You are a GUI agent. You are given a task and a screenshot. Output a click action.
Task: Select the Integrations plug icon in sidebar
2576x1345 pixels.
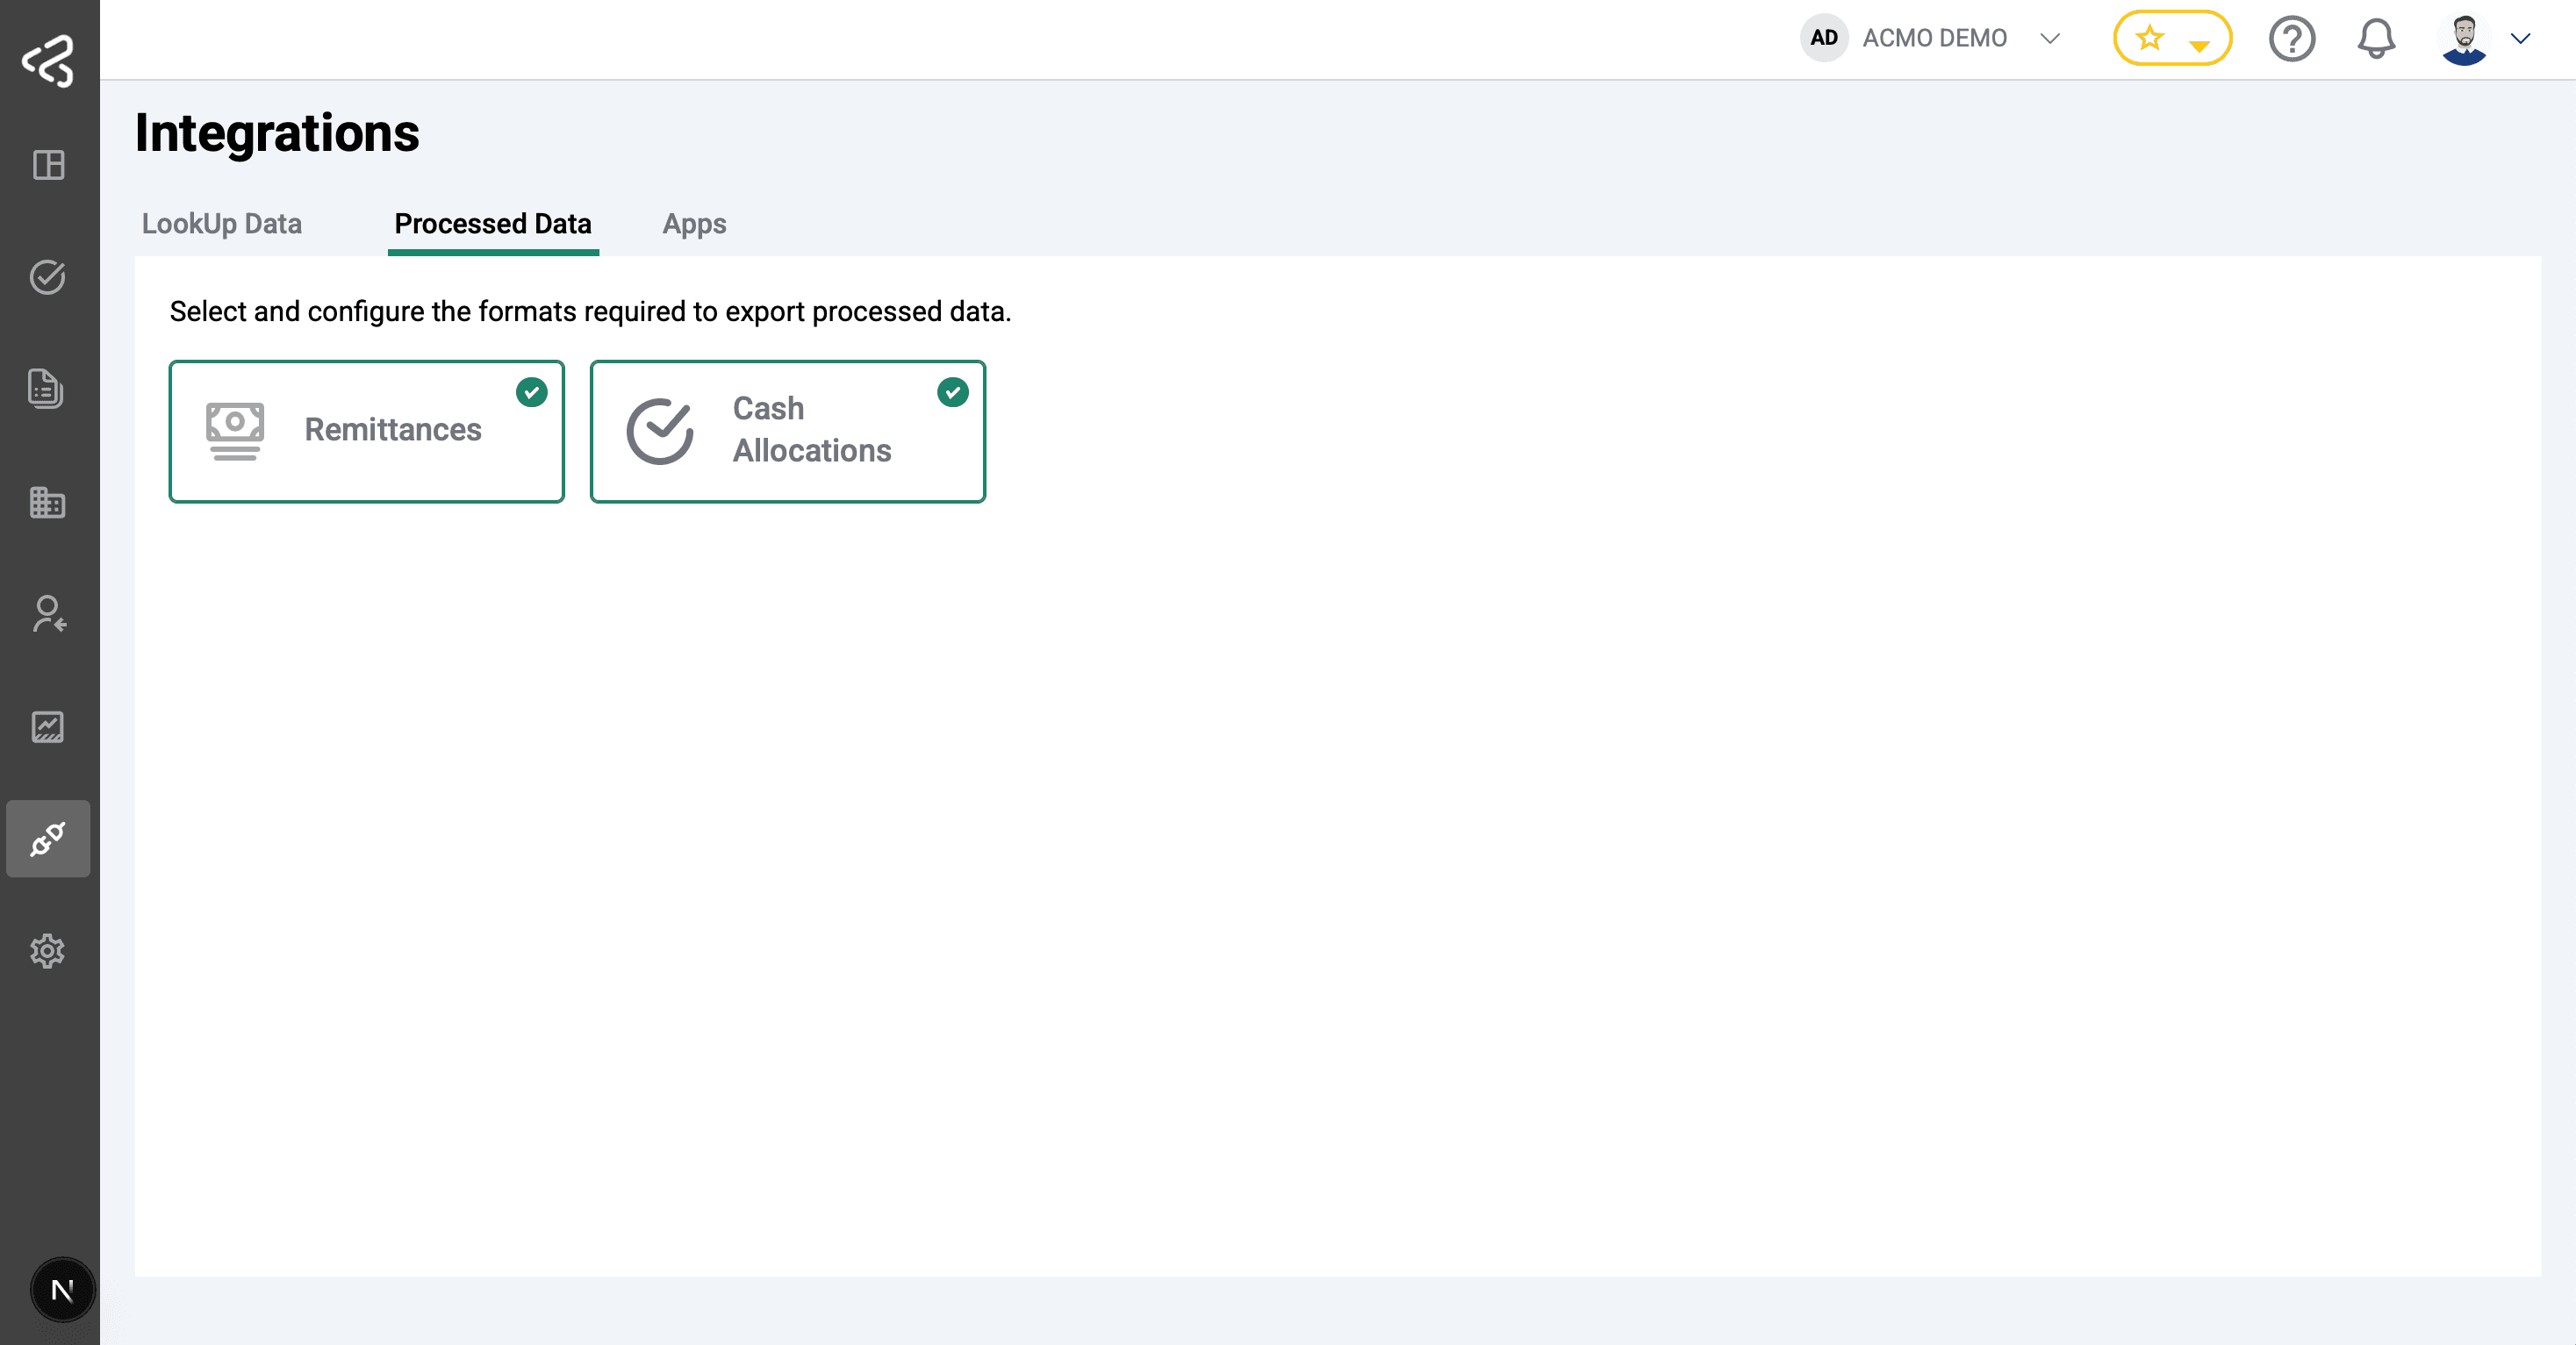click(47, 839)
